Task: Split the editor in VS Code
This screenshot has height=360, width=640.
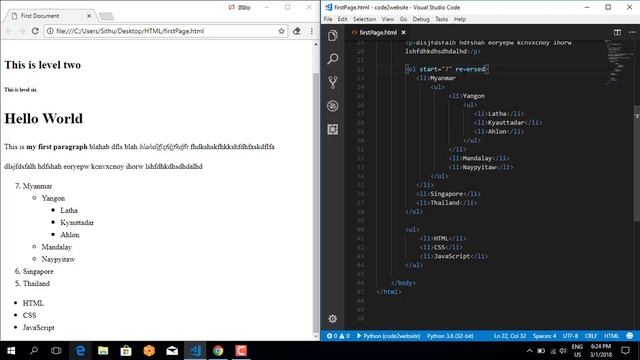Action: tap(617, 32)
